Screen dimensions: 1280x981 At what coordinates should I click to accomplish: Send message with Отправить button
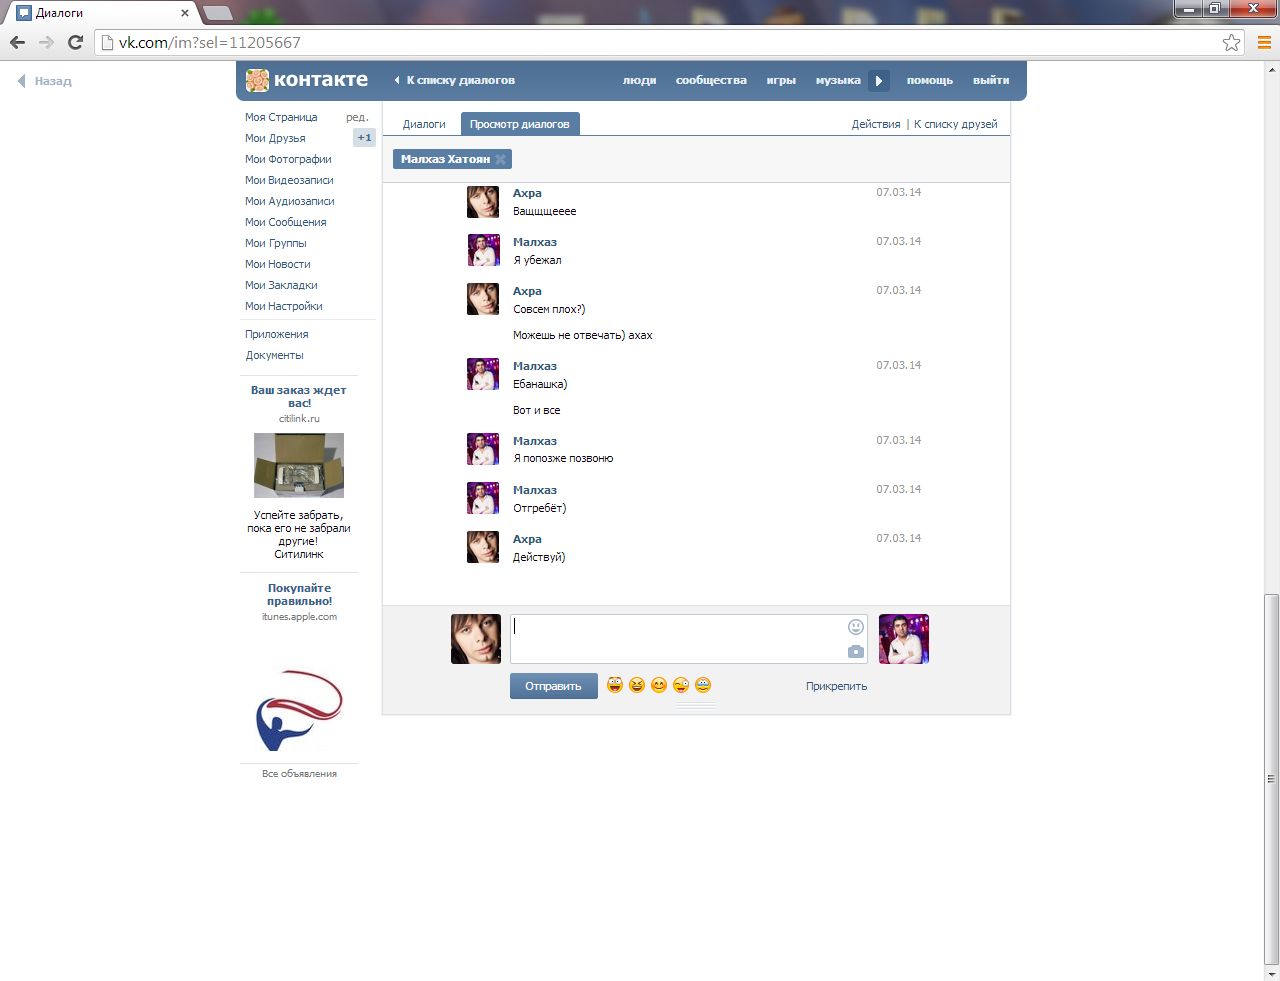pos(553,686)
